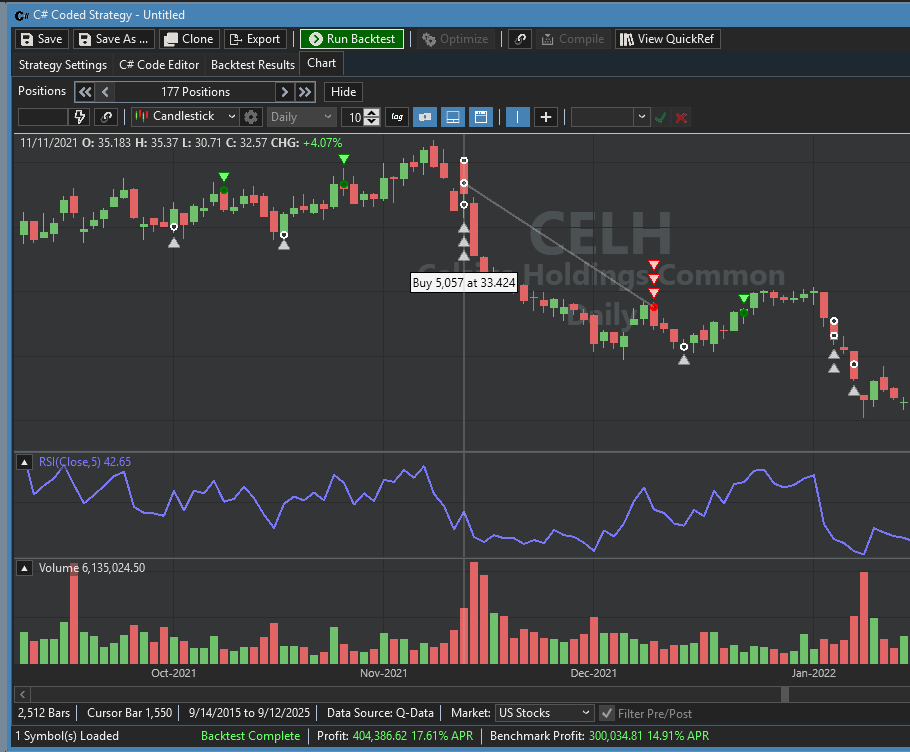910x752 pixels.
Task: Switch to the Backtest Results tab
Action: [x=252, y=65]
